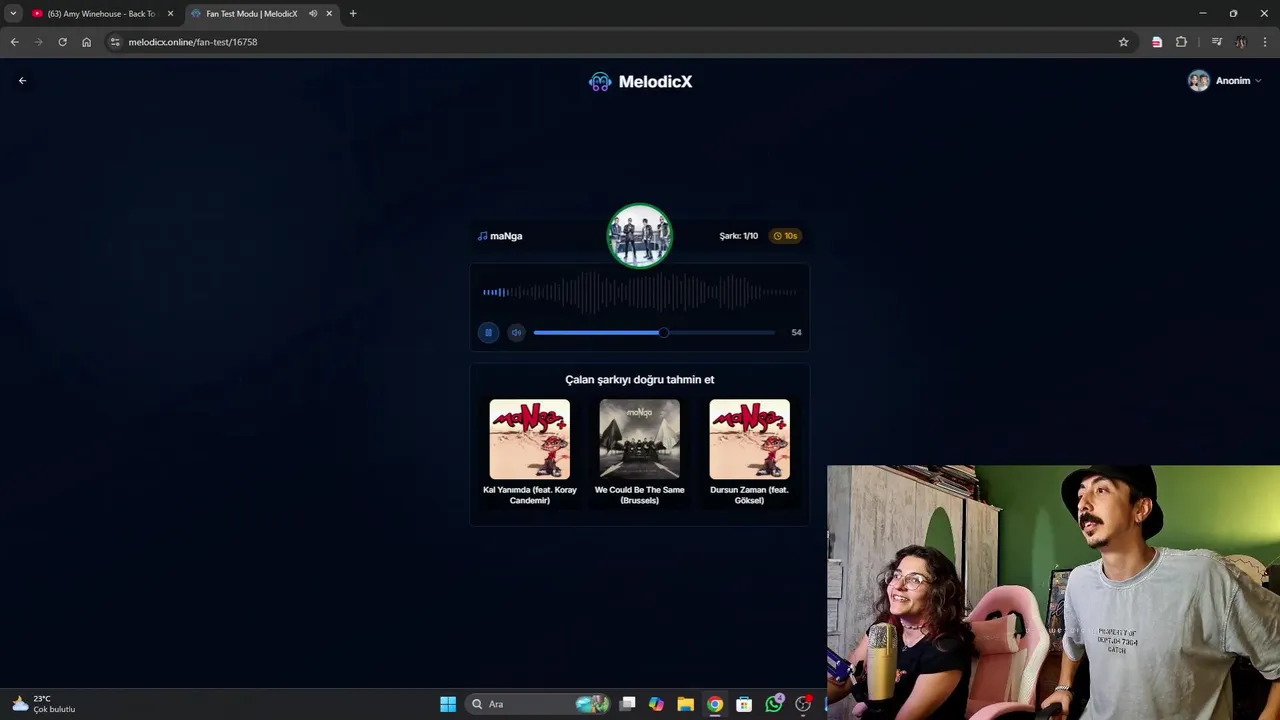The image size is (1280, 720).
Task: Choose Dursun Zaman (feat. Göksel) answer
Action: pos(750,452)
